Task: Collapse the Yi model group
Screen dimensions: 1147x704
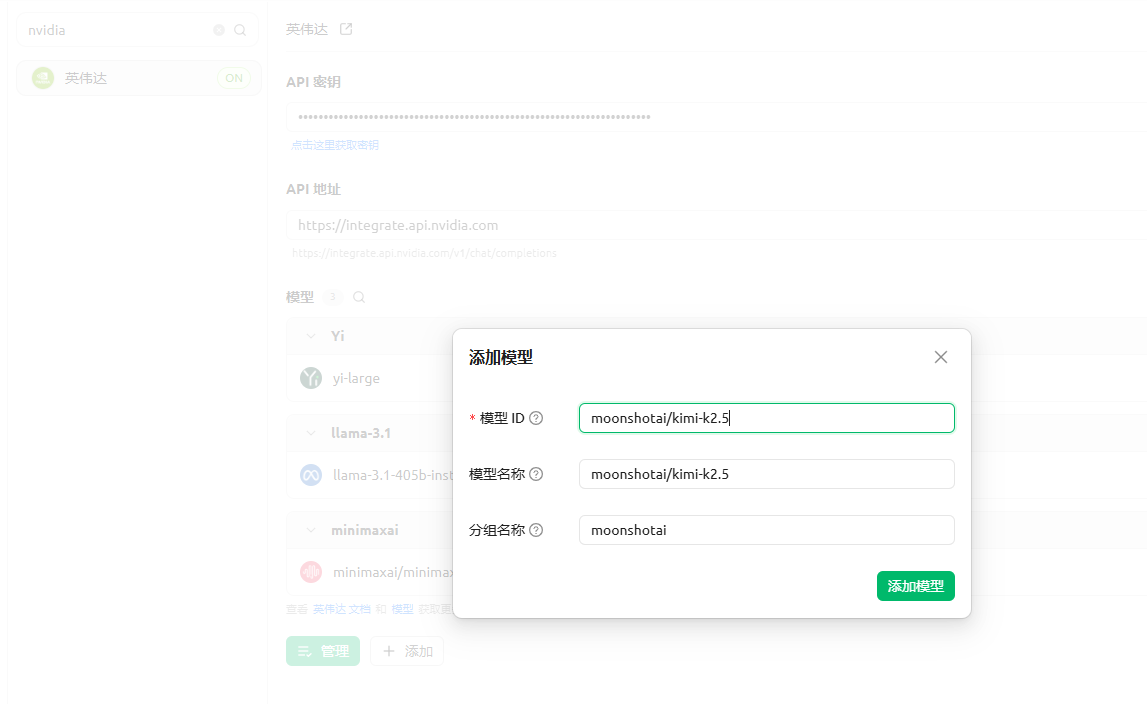Action: (x=311, y=336)
